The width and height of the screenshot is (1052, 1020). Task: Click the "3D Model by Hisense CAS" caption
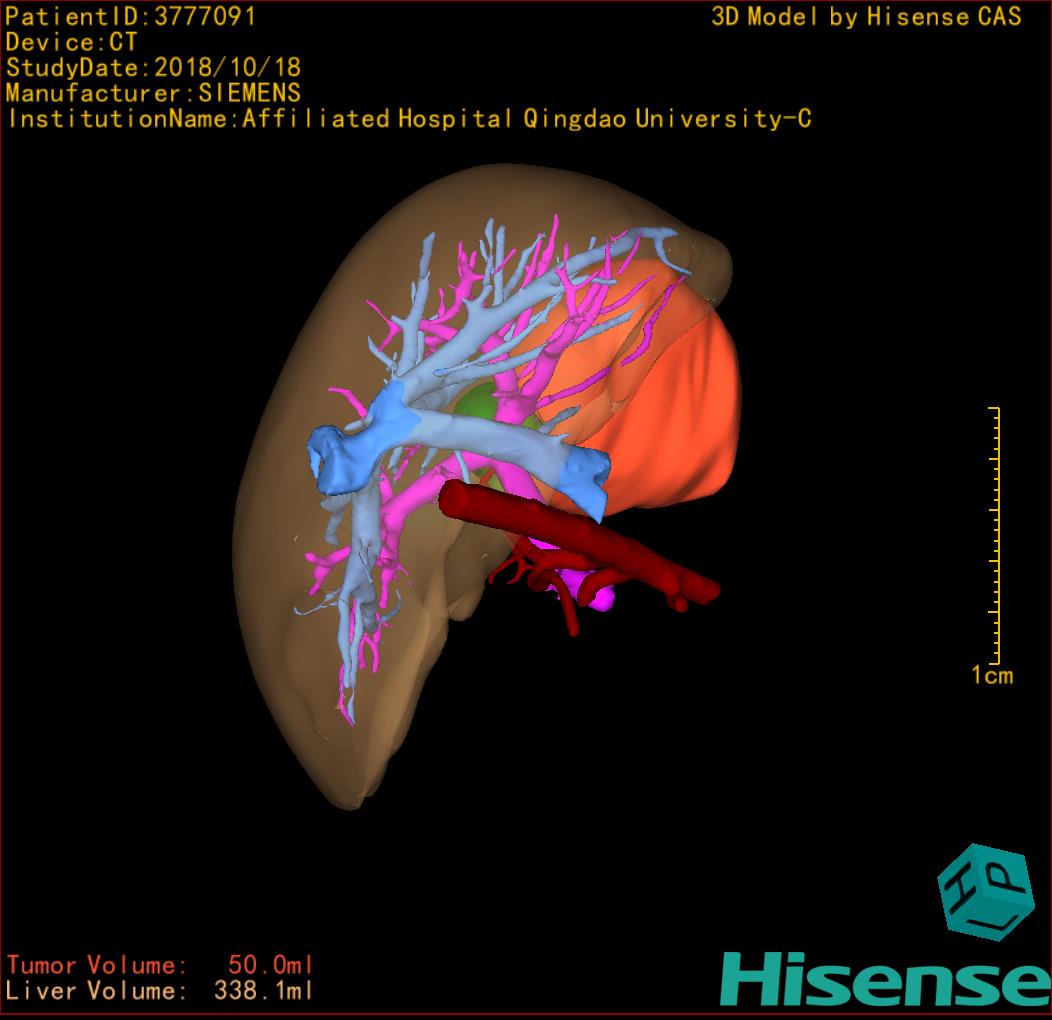point(866,17)
